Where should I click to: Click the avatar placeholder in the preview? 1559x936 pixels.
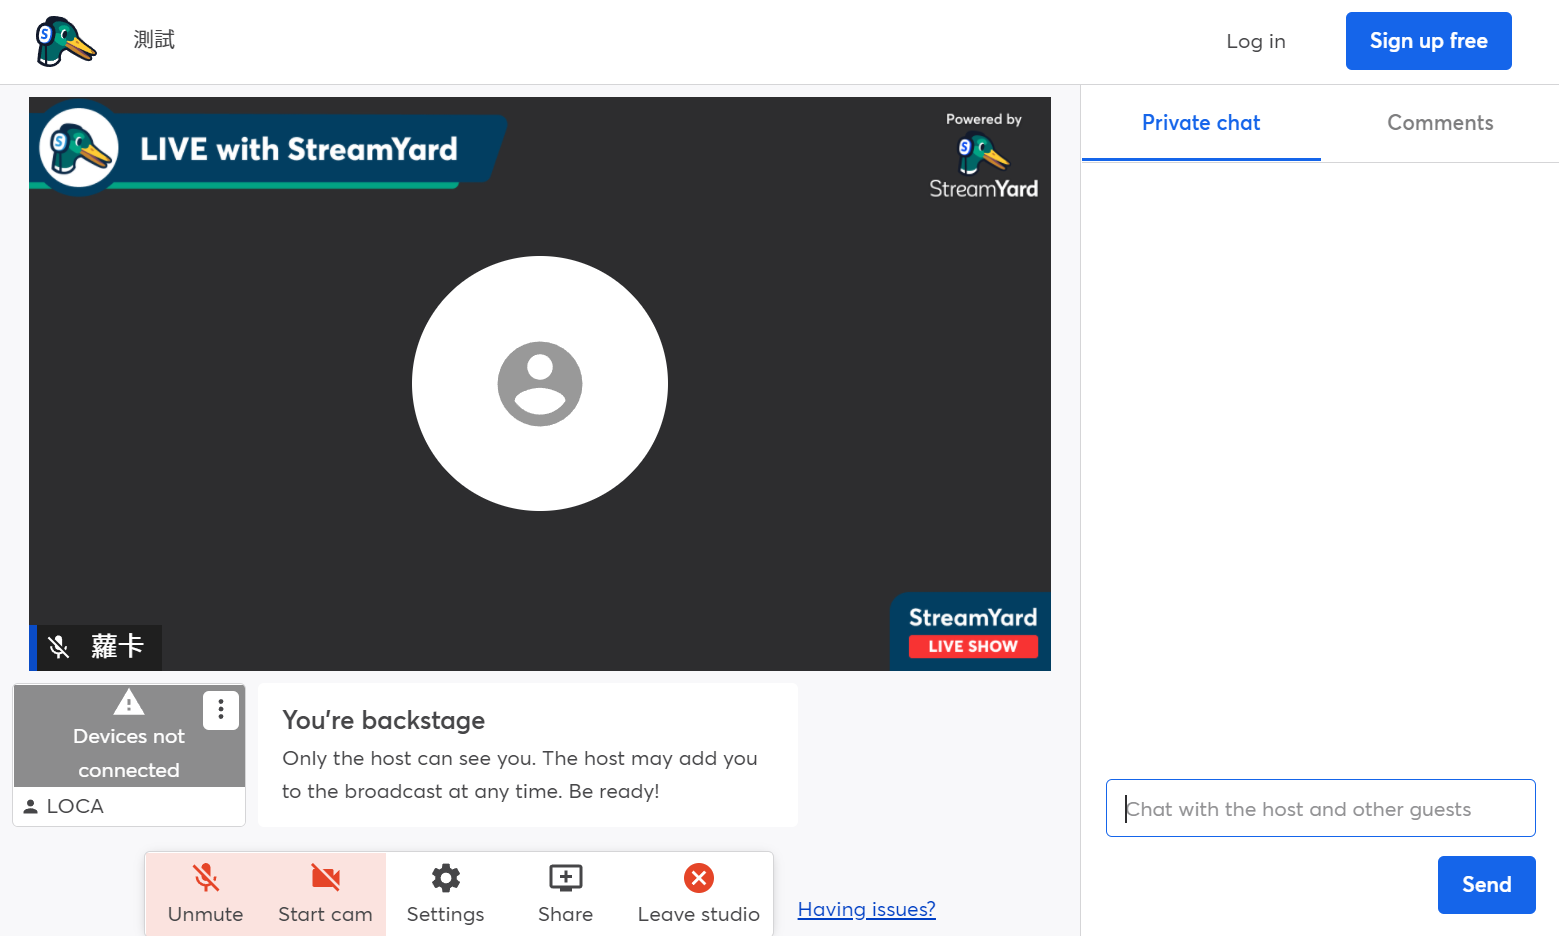click(x=540, y=384)
